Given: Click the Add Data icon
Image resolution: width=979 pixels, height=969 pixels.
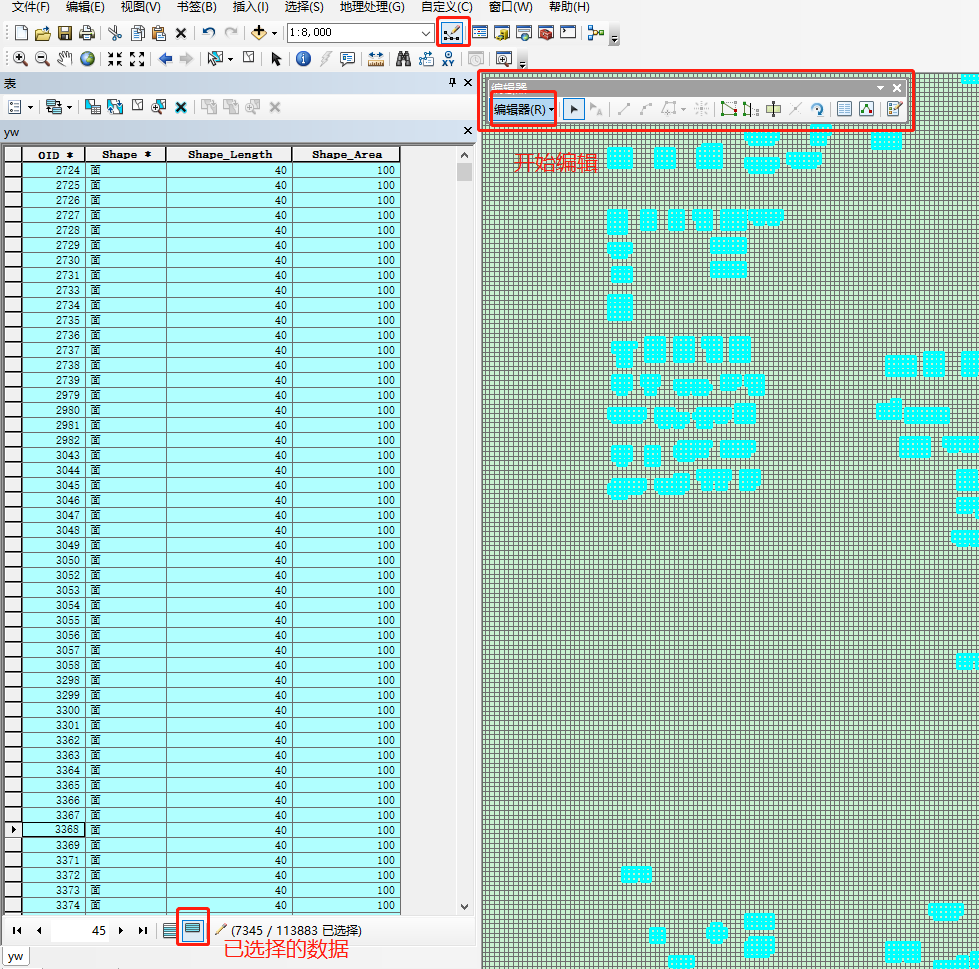Looking at the screenshot, I should (258, 32).
